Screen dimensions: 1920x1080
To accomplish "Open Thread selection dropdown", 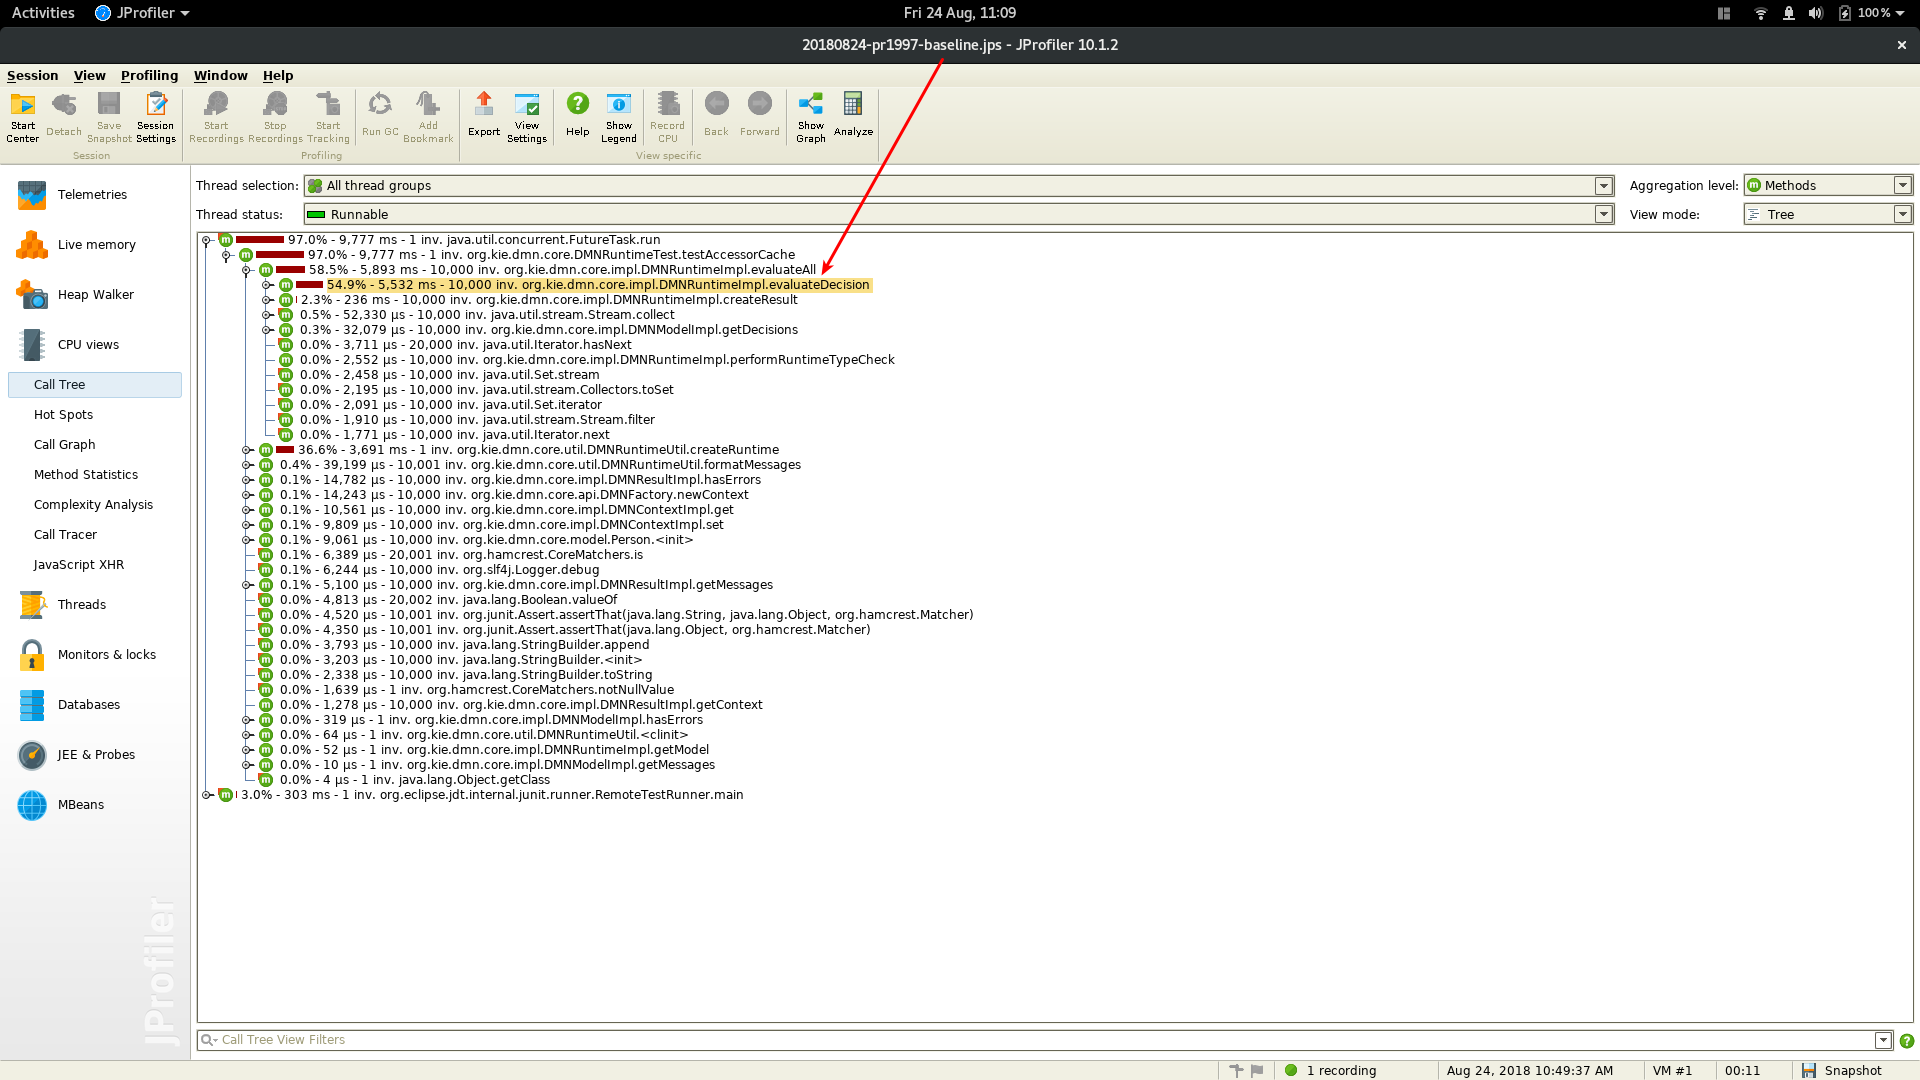I will (x=1603, y=186).
